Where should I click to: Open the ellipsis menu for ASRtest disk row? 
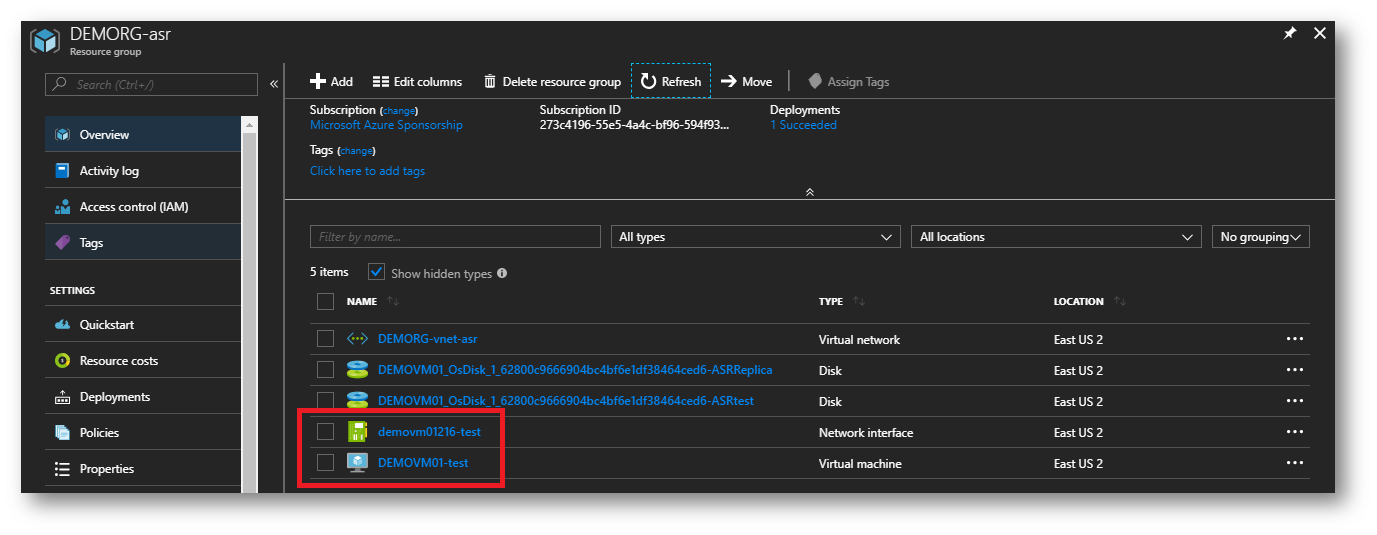pos(1295,401)
